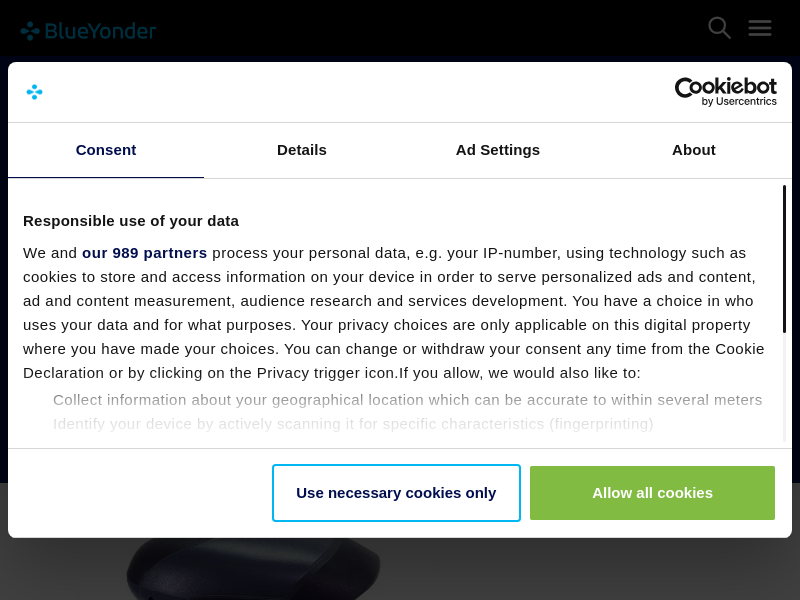Click the small blue logo in the cookie dialog
The height and width of the screenshot is (600, 800).
point(34,92)
